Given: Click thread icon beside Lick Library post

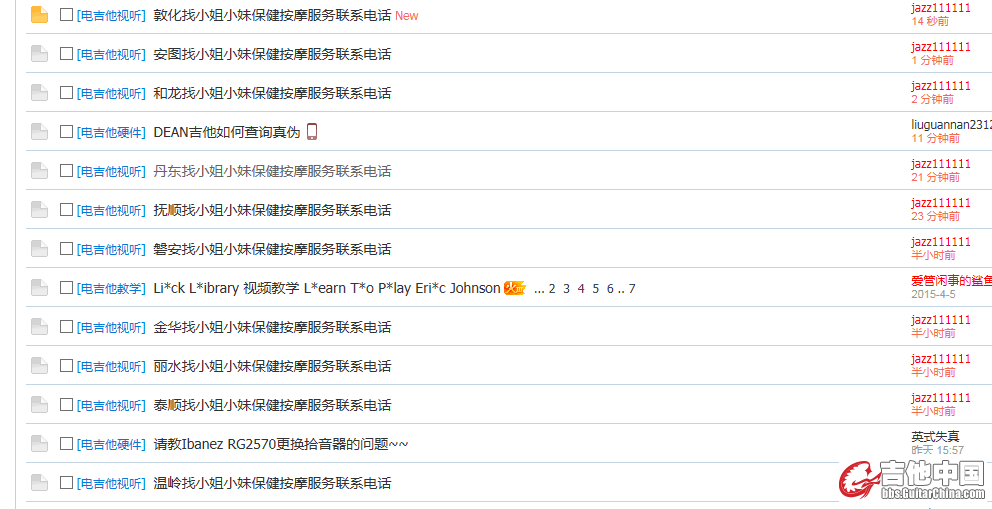Looking at the screenshot, I should 39,288.
